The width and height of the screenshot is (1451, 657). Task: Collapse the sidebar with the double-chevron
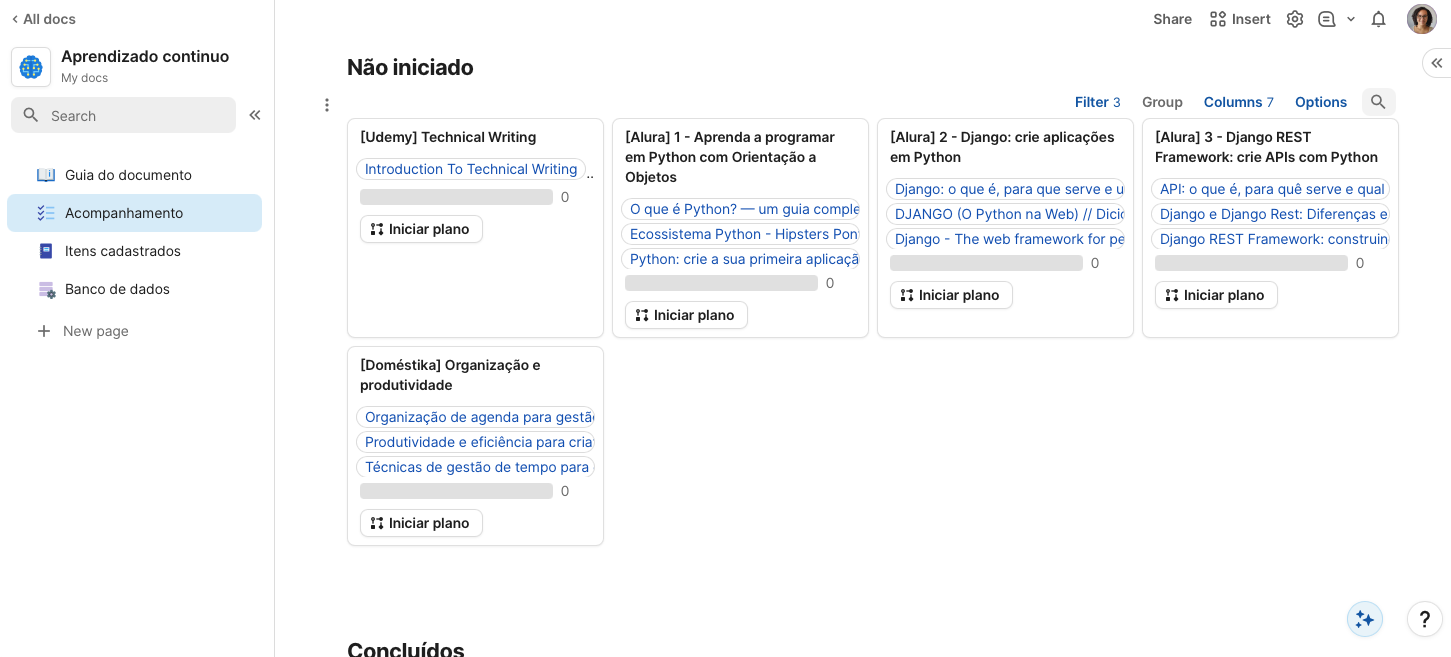(255, 115)
